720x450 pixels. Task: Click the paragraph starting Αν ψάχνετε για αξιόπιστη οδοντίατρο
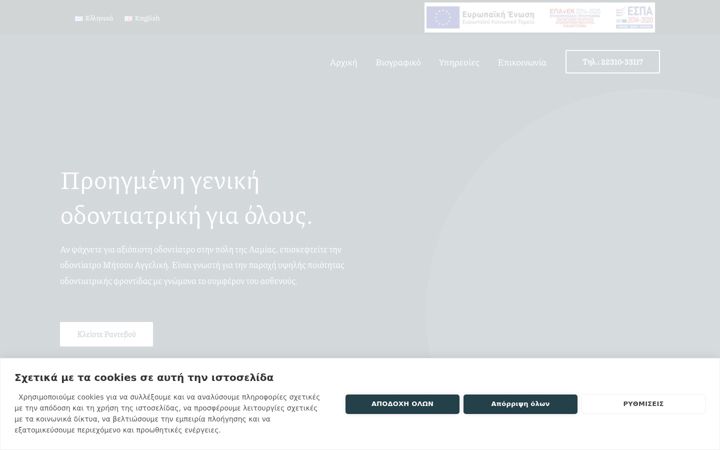202,265
